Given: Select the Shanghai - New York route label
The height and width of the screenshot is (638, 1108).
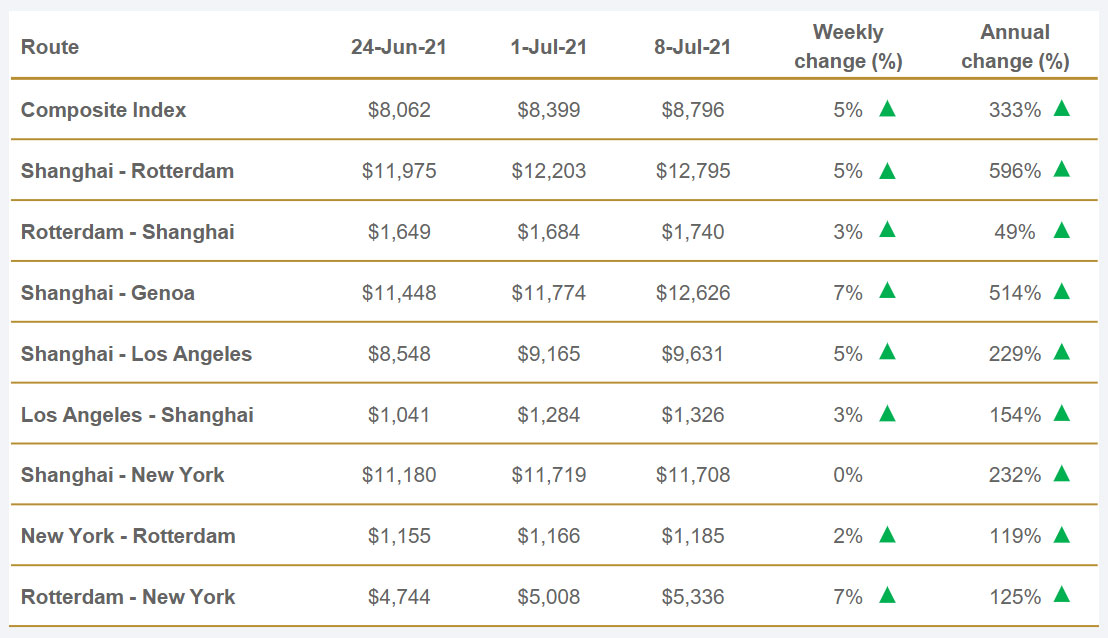Looking at the screenshot, I should [x=122, y=475].
